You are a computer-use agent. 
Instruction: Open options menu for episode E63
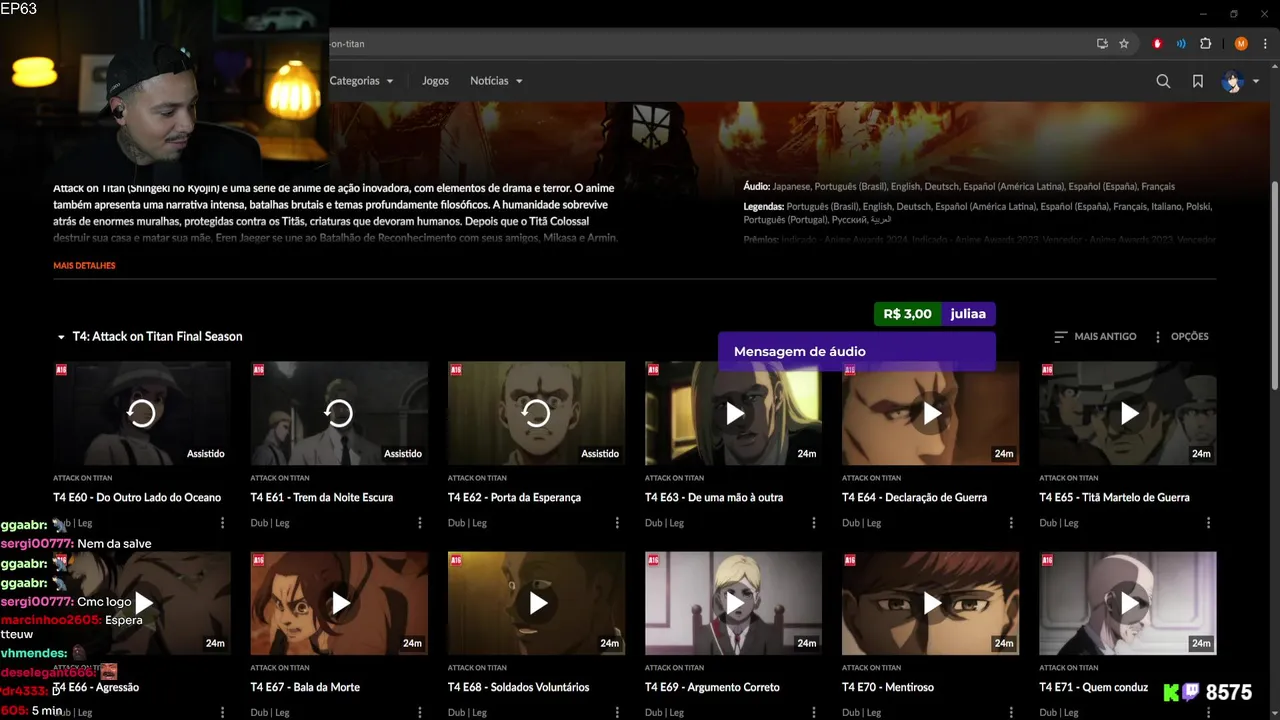tap(813, 523)
